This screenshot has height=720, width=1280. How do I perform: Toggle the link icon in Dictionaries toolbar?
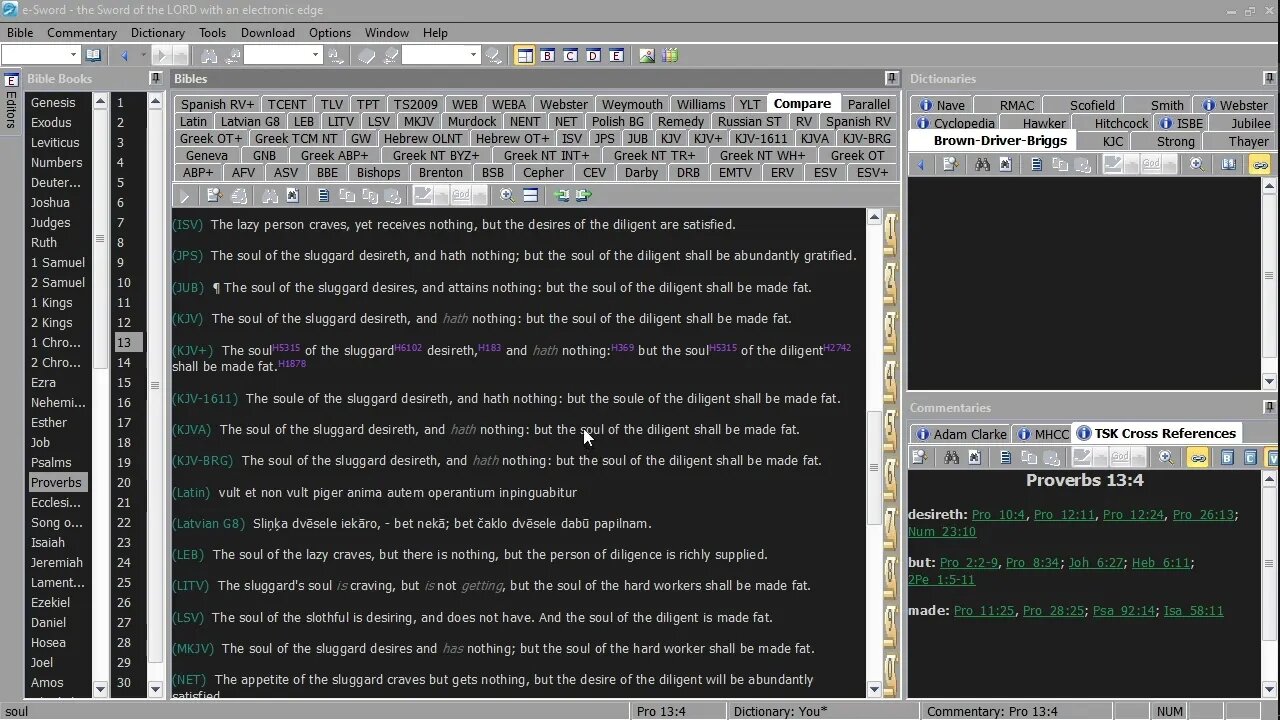(1259, 165)
